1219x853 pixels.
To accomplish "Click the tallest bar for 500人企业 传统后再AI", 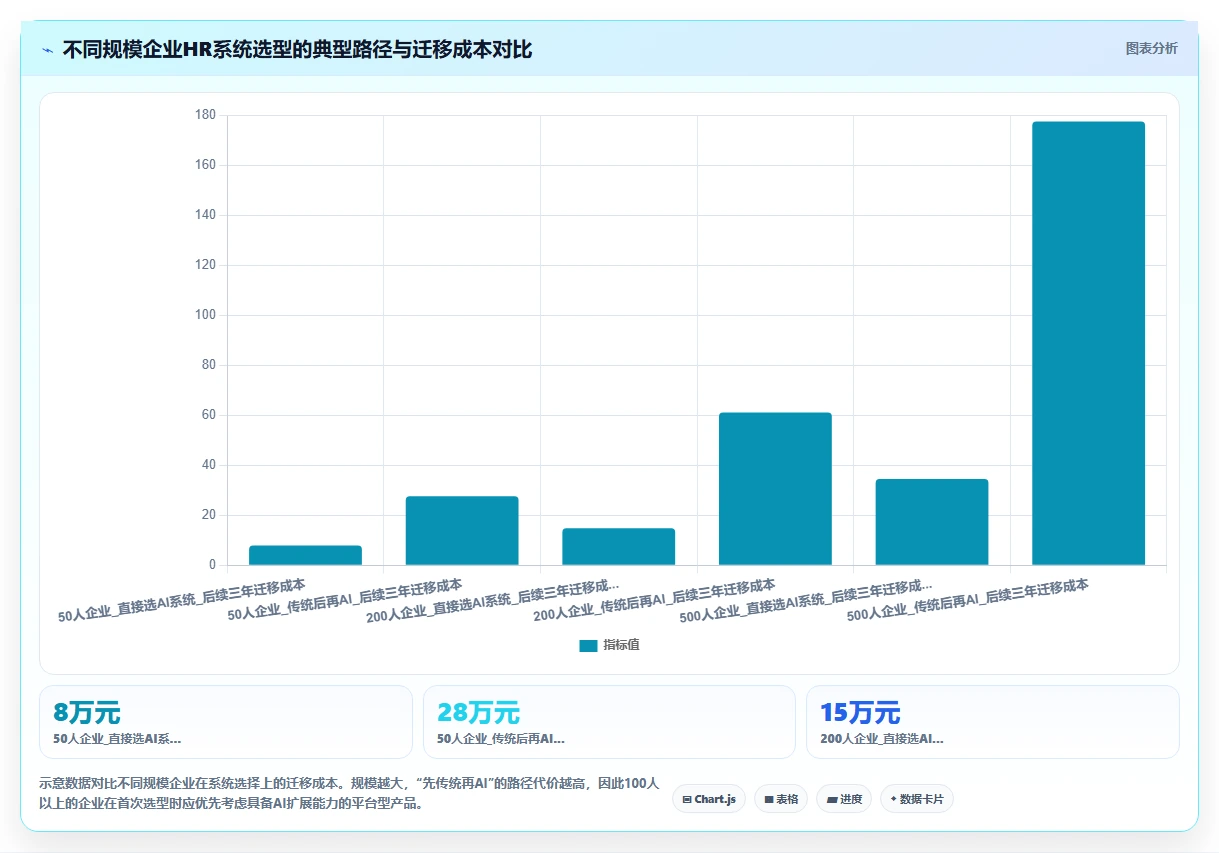I will [1088, 343].
